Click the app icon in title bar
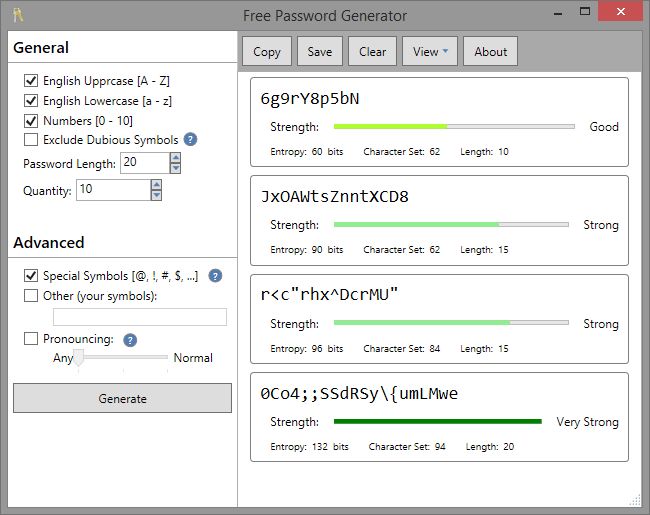 [x=17, y=15]
